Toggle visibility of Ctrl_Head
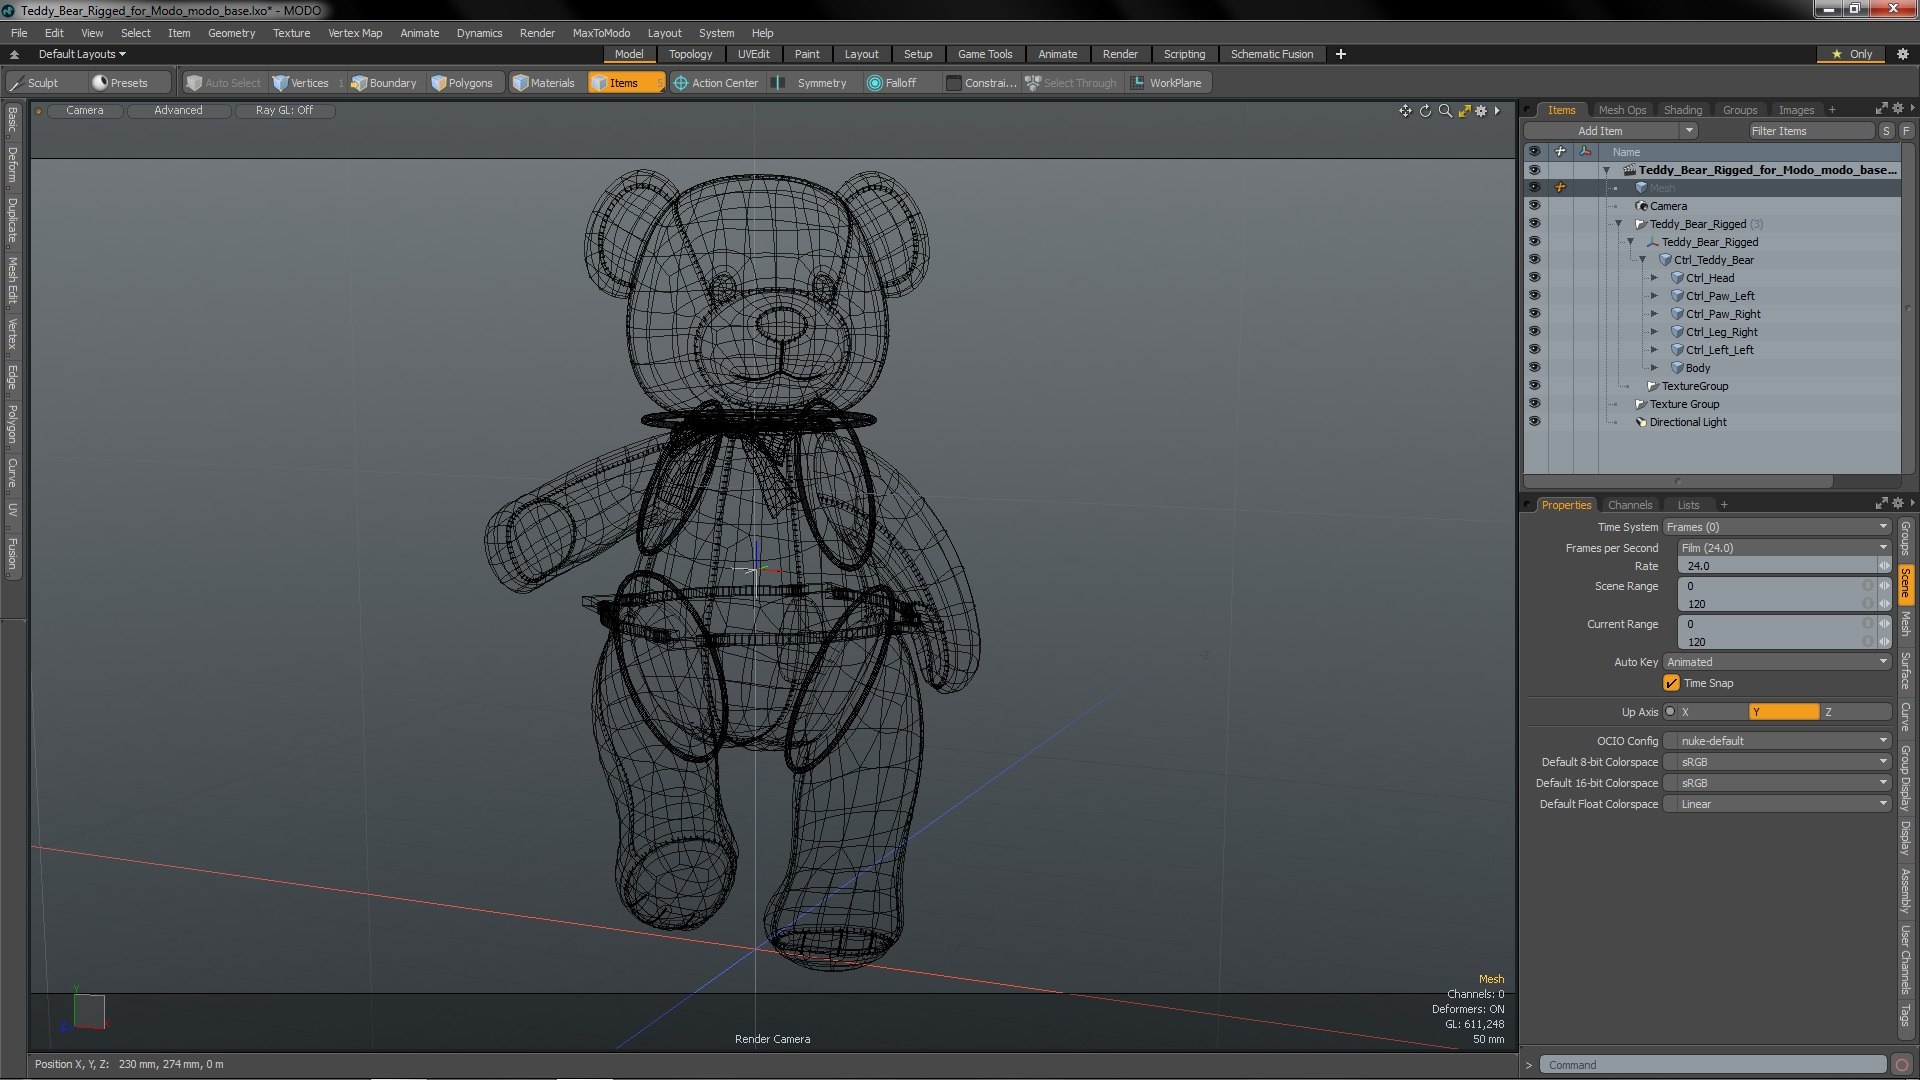Screen dimensions: 1920x1080 click(1534, 278)
